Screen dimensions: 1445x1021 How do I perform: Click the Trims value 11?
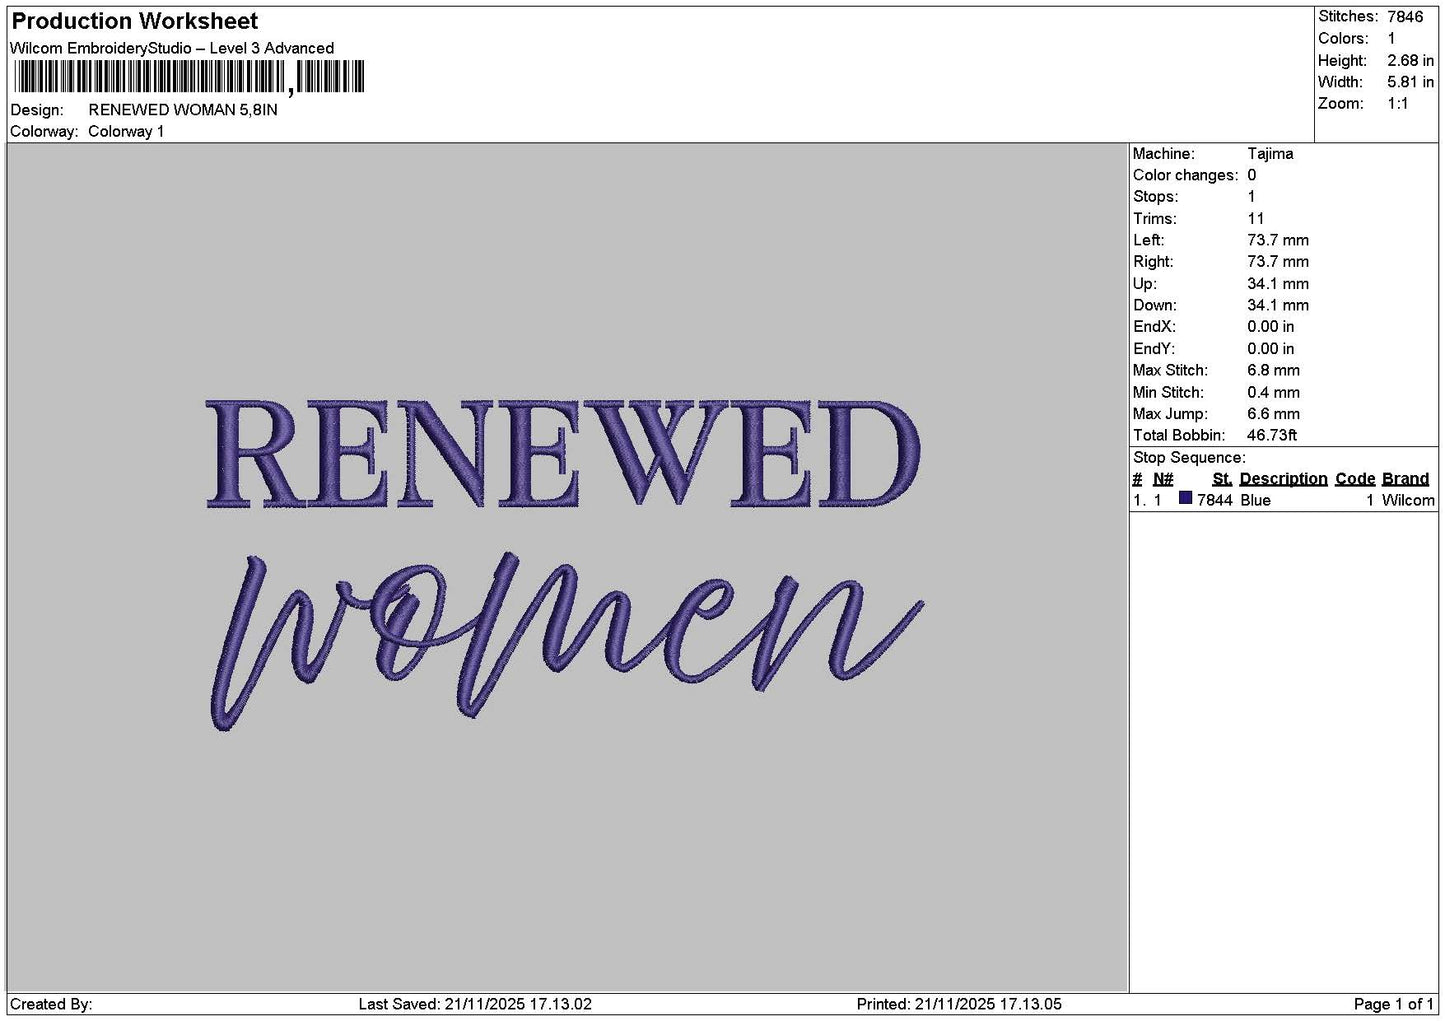1256,219
